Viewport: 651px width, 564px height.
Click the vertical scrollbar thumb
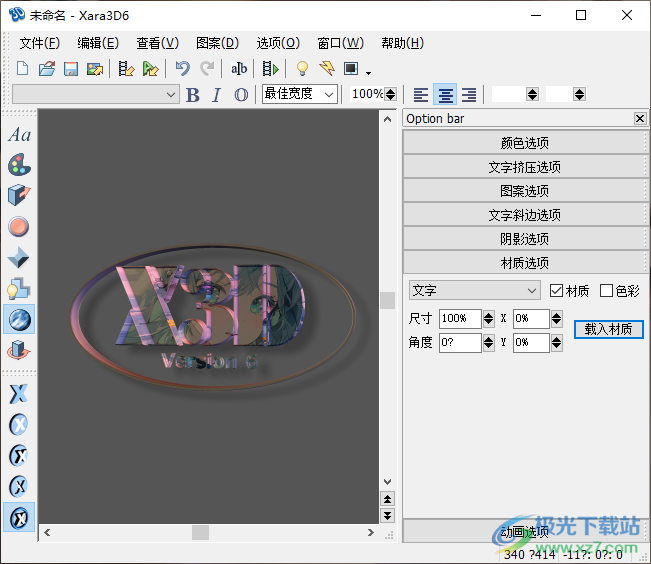pyautogui.click(x=387, y=300)
